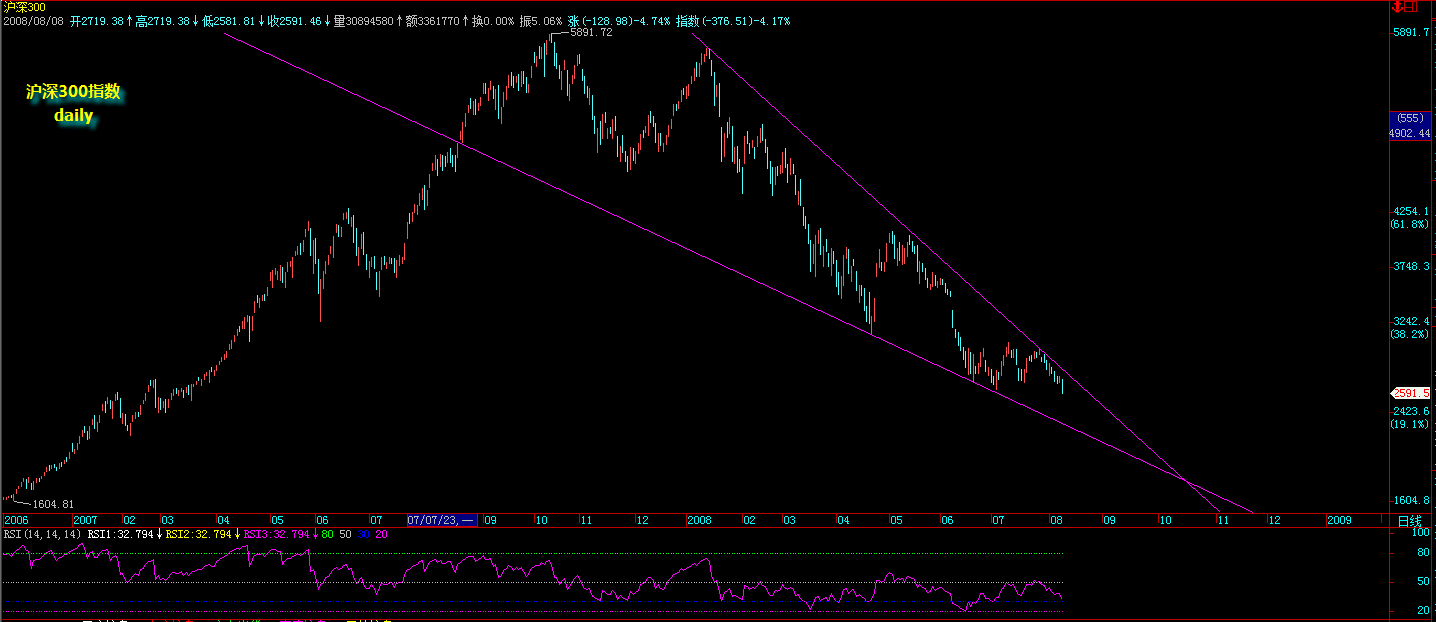Click the close price 收2591.46
Image resolution: width=1436 pixels, height=622 pixels.
[294, 20]
